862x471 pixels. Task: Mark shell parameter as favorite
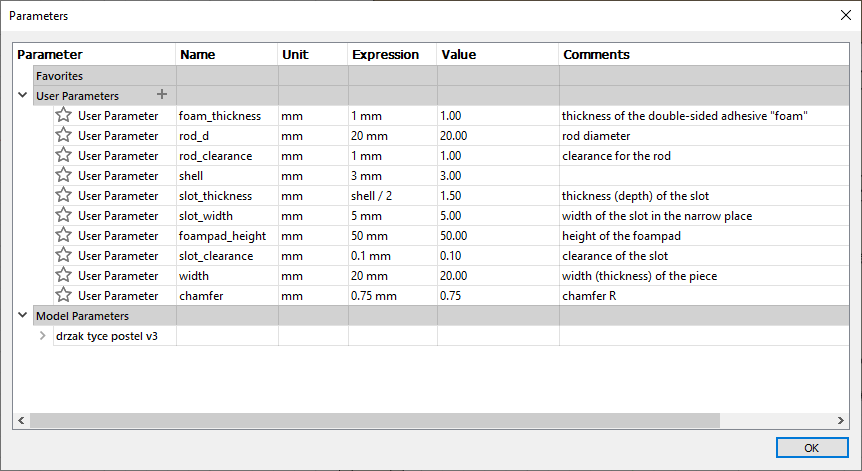click(64, 175)
